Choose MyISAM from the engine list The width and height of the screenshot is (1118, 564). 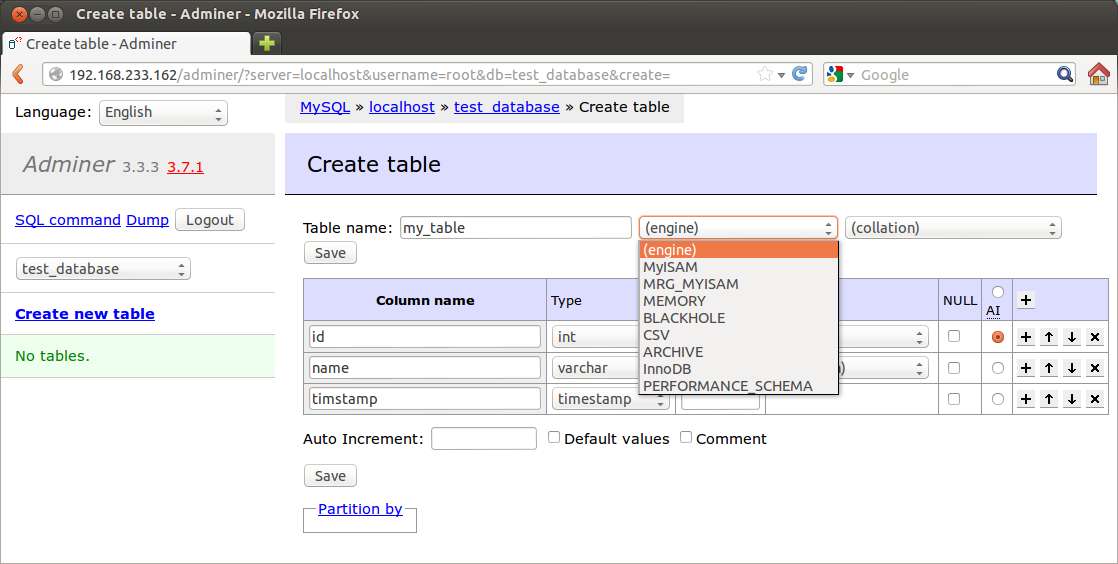point(738,267)
